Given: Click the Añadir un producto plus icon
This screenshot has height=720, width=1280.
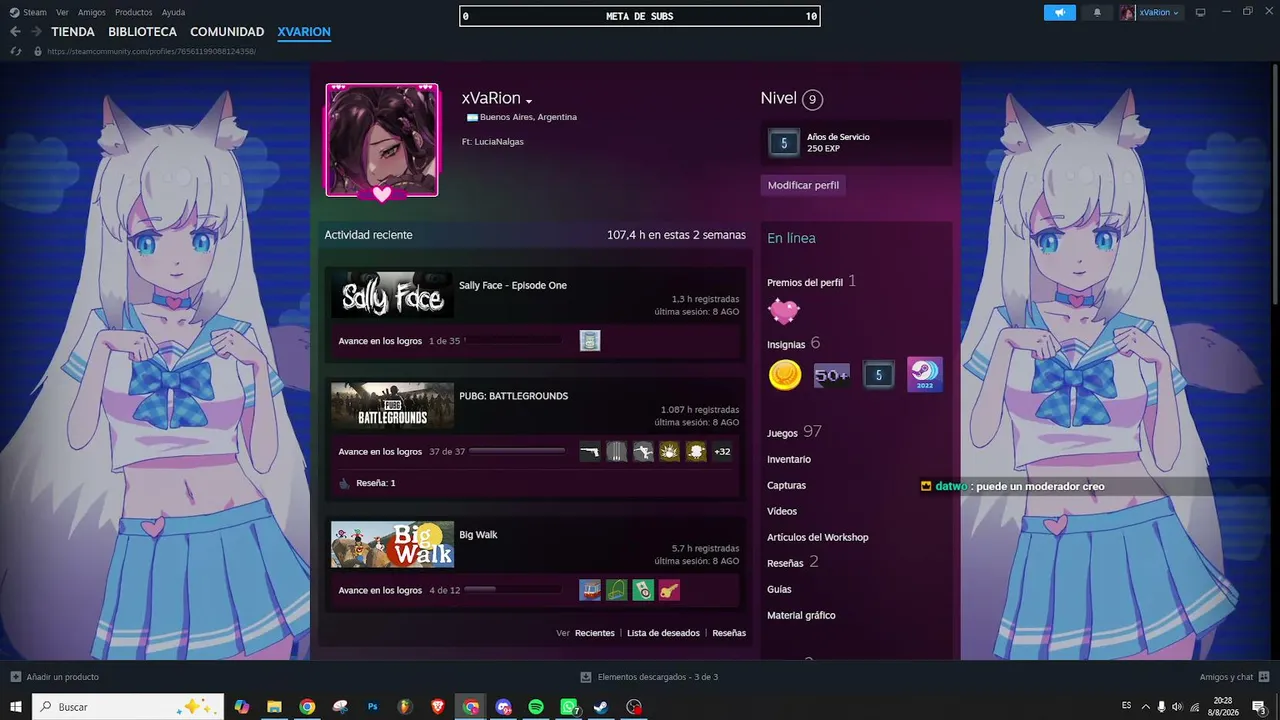Looking at the screenshot, I should tap(15, 677).
